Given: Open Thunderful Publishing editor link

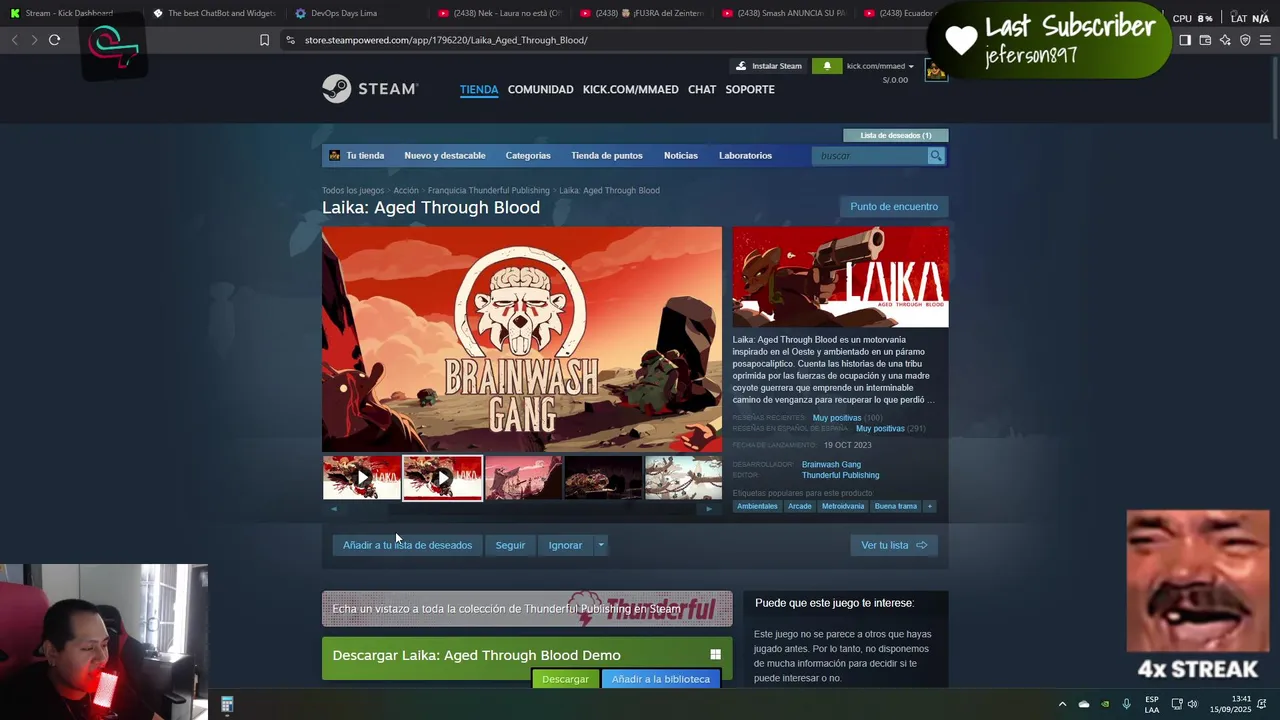Looking at the screenshot, I should pyautogui.click(x=840, y=475).
